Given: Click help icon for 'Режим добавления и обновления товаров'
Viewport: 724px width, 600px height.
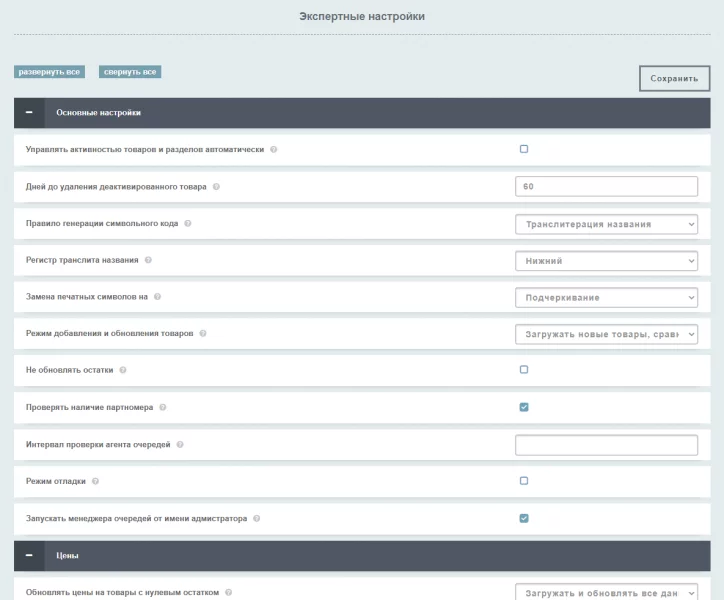Looking at the screenshot, I should pyautogui.click(x=203, y=333).
